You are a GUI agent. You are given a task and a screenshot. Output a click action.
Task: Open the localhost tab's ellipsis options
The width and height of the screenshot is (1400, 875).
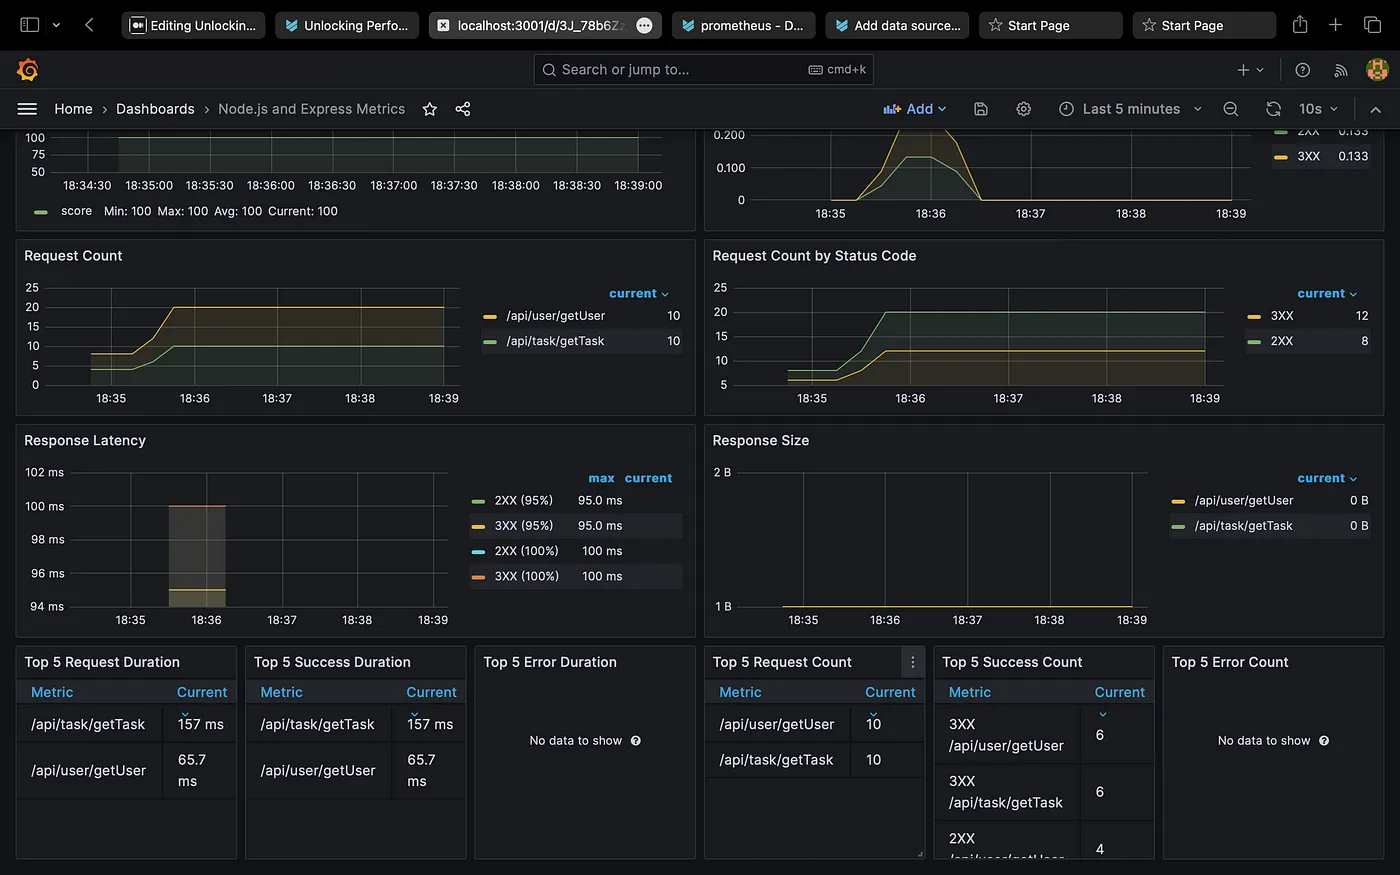tap(644, 26)
